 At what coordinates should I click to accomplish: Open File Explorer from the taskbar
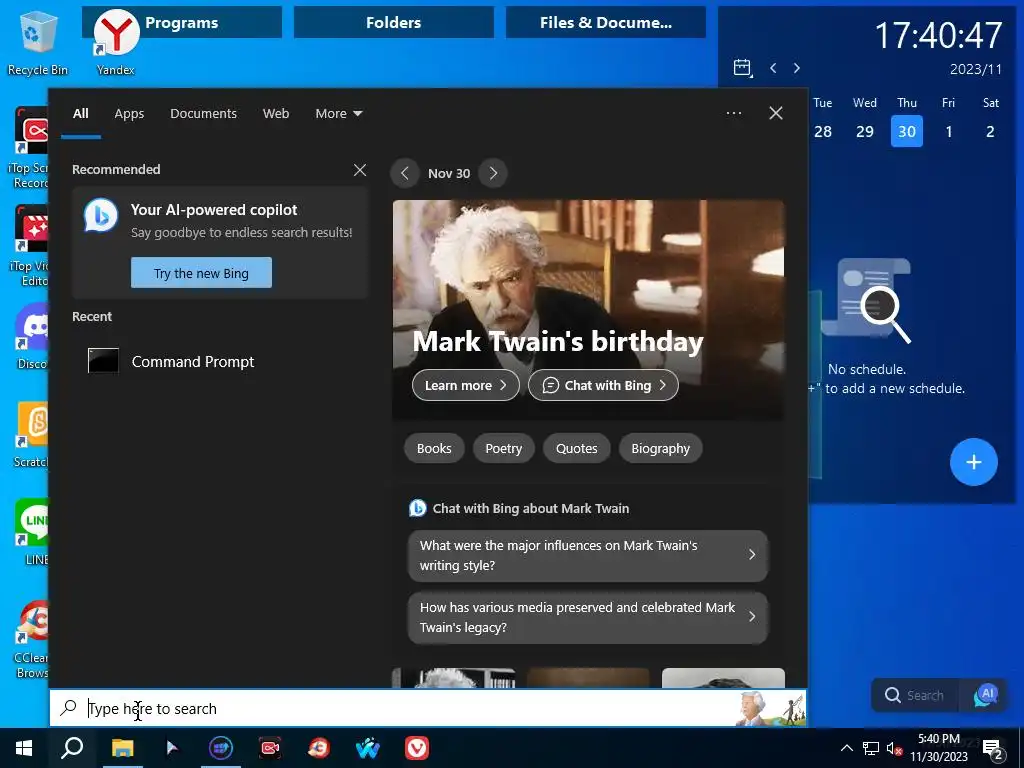click(122, 748)
